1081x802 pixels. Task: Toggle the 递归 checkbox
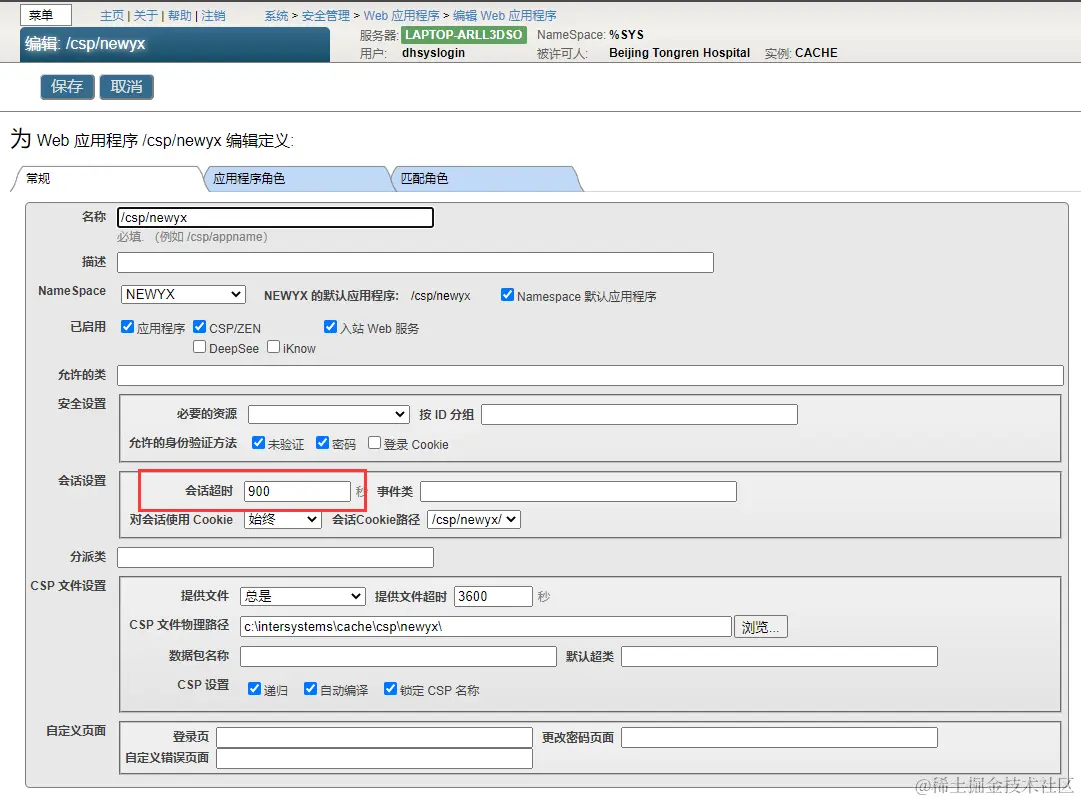[254, 689]
